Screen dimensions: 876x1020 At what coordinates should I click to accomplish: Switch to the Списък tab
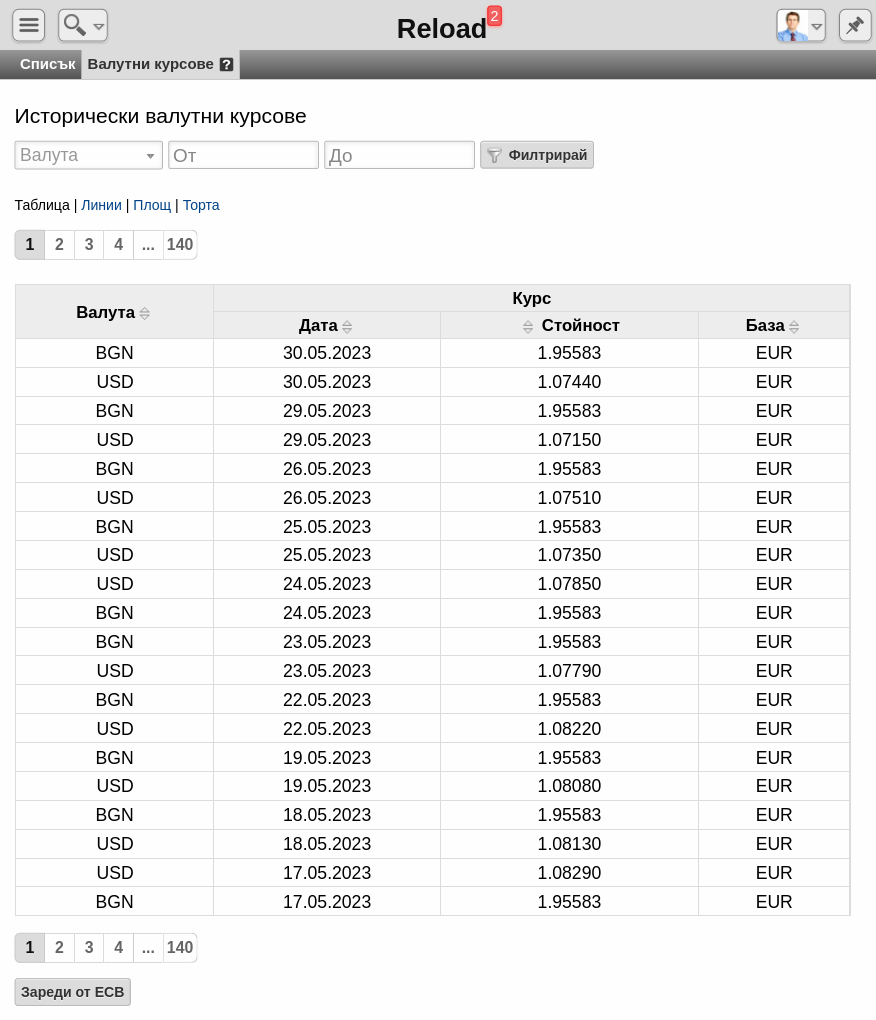(x=47, y=64)
